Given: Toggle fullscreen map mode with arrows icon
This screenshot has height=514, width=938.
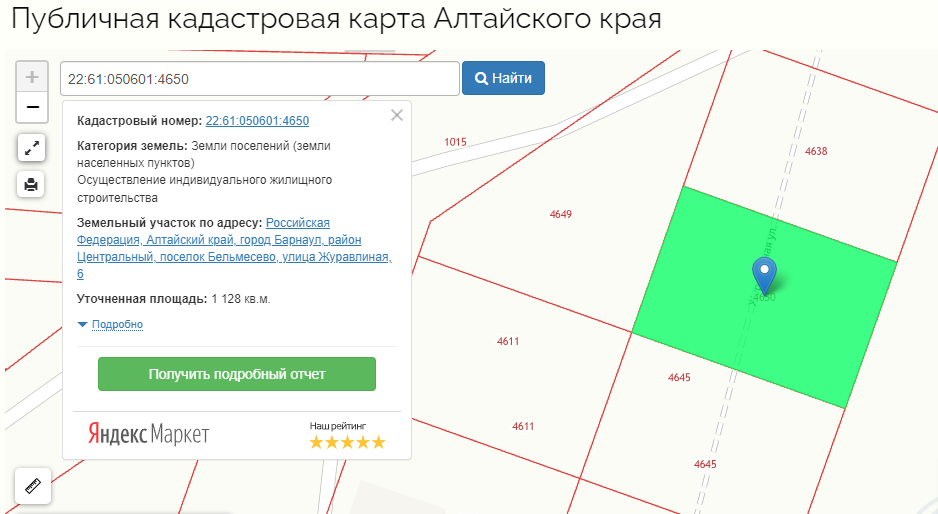Looking at the screenshot, I should point(32,148).
